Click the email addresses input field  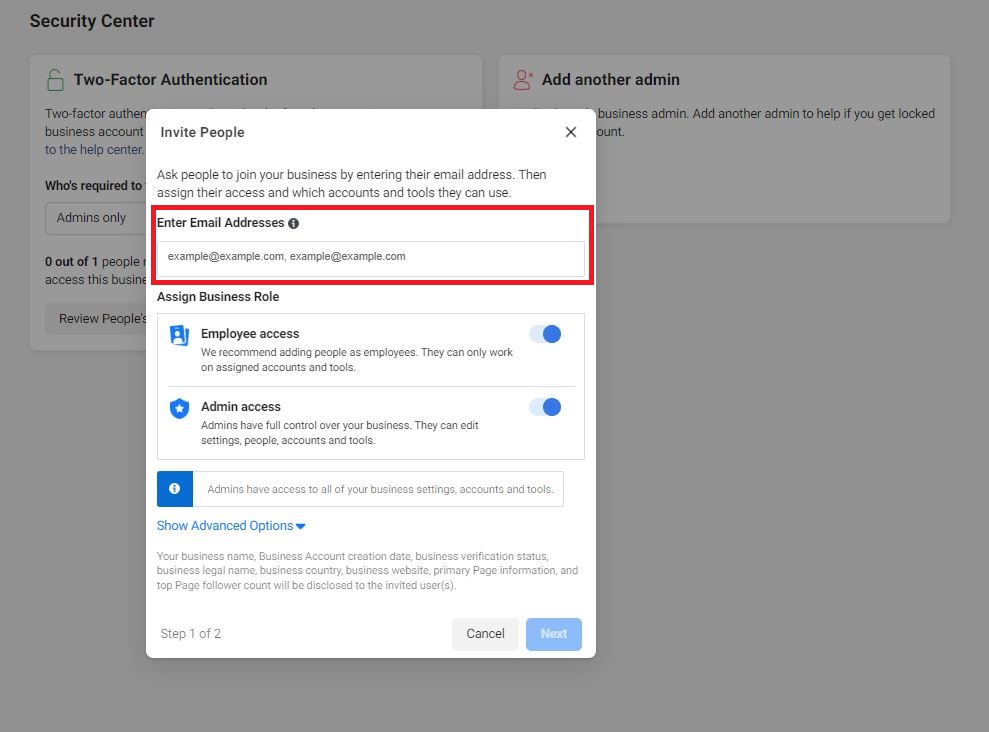tap(370, 258)
